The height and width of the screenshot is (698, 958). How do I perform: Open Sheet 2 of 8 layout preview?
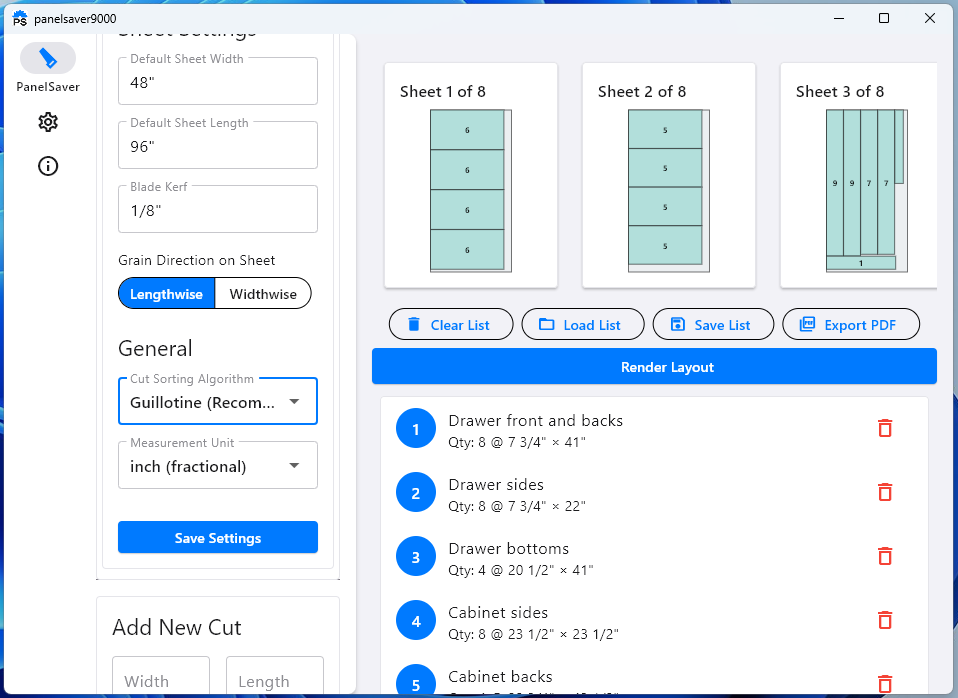(x=669, y=175)
